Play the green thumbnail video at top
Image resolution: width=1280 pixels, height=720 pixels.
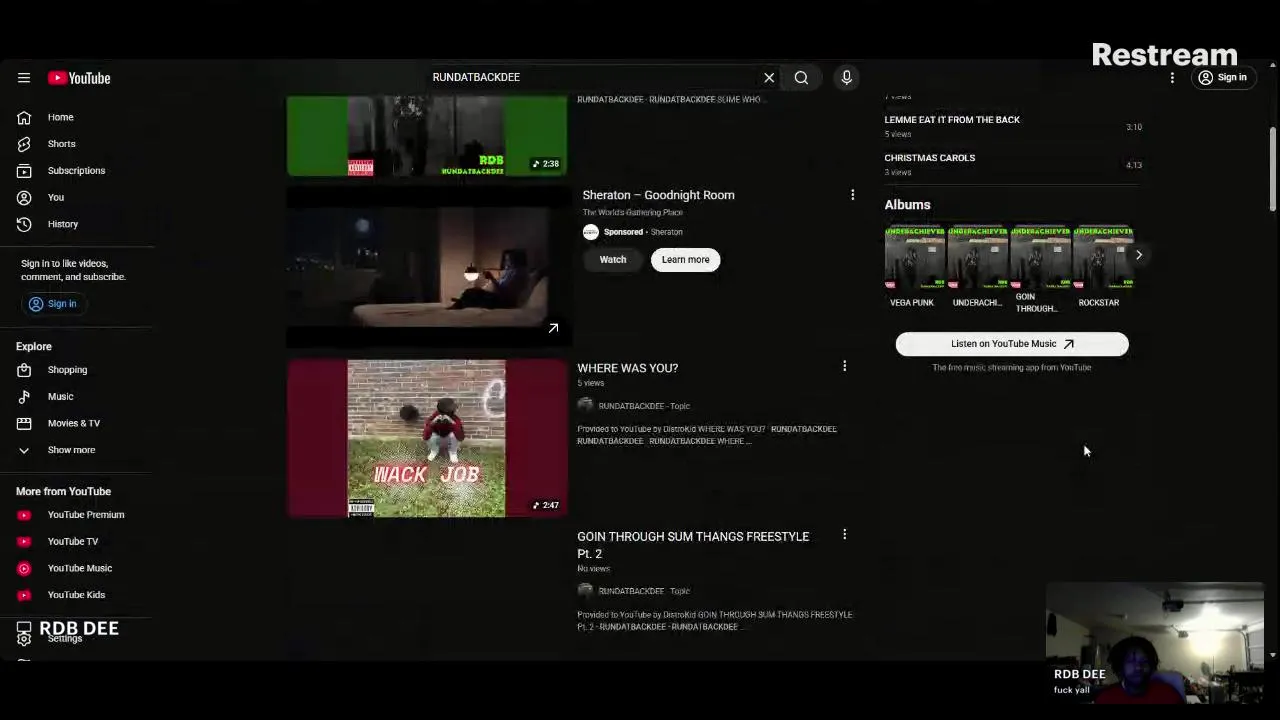427,136
